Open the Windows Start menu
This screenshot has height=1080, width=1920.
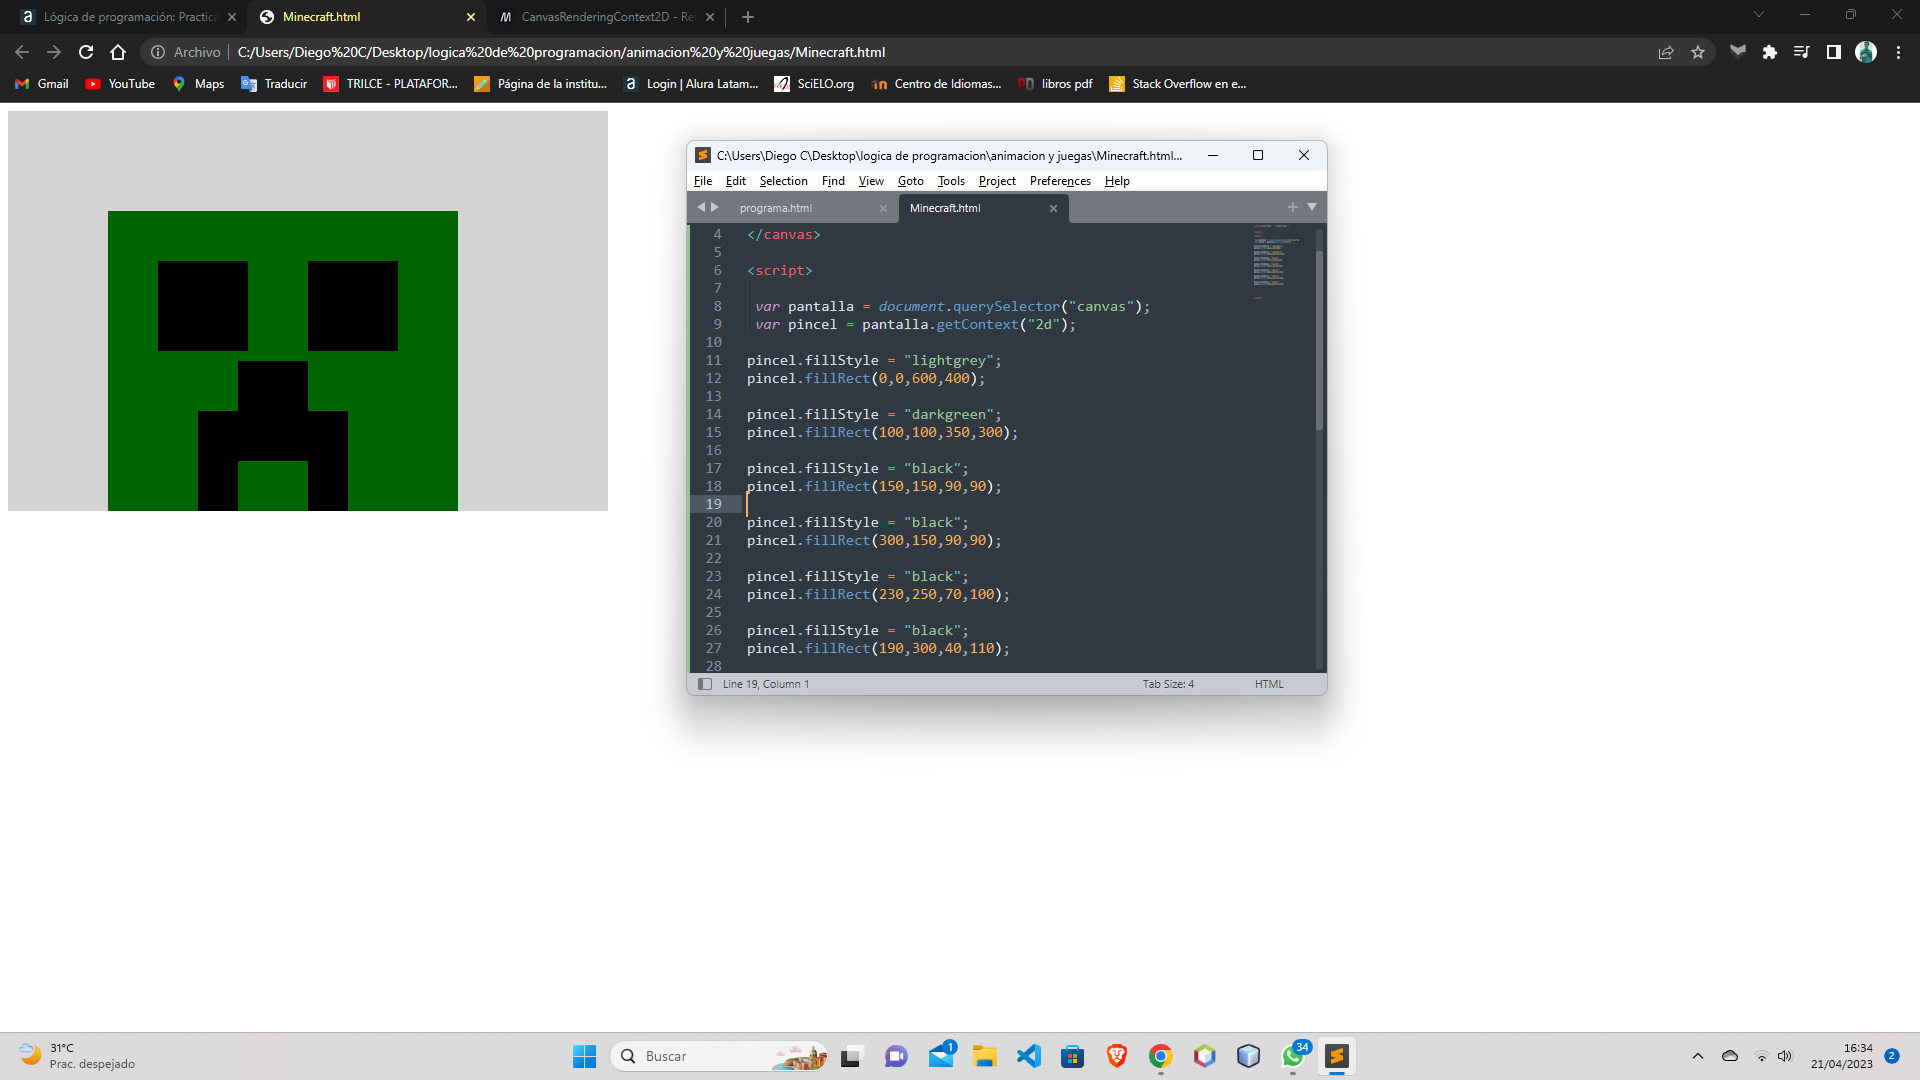point(584,1056)
